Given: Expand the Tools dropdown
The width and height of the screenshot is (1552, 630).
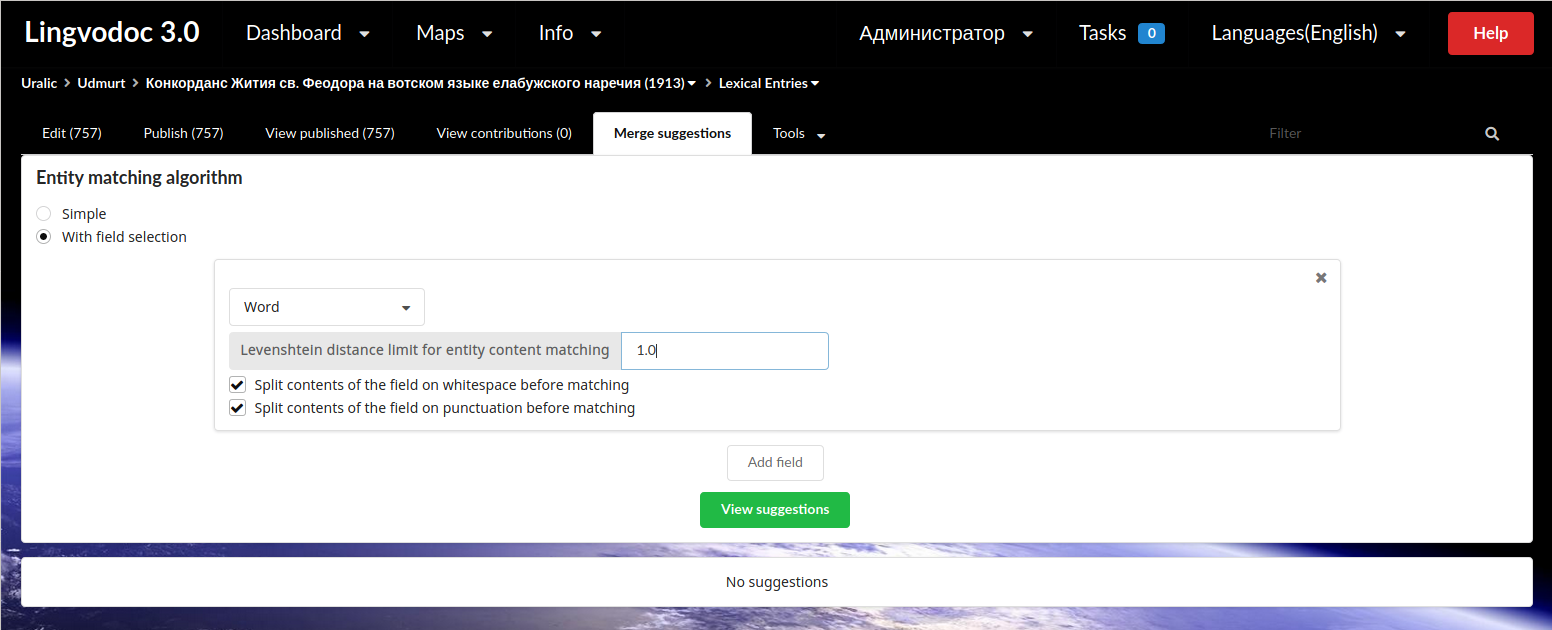Looking at the screenshot, I should [798, 133].
